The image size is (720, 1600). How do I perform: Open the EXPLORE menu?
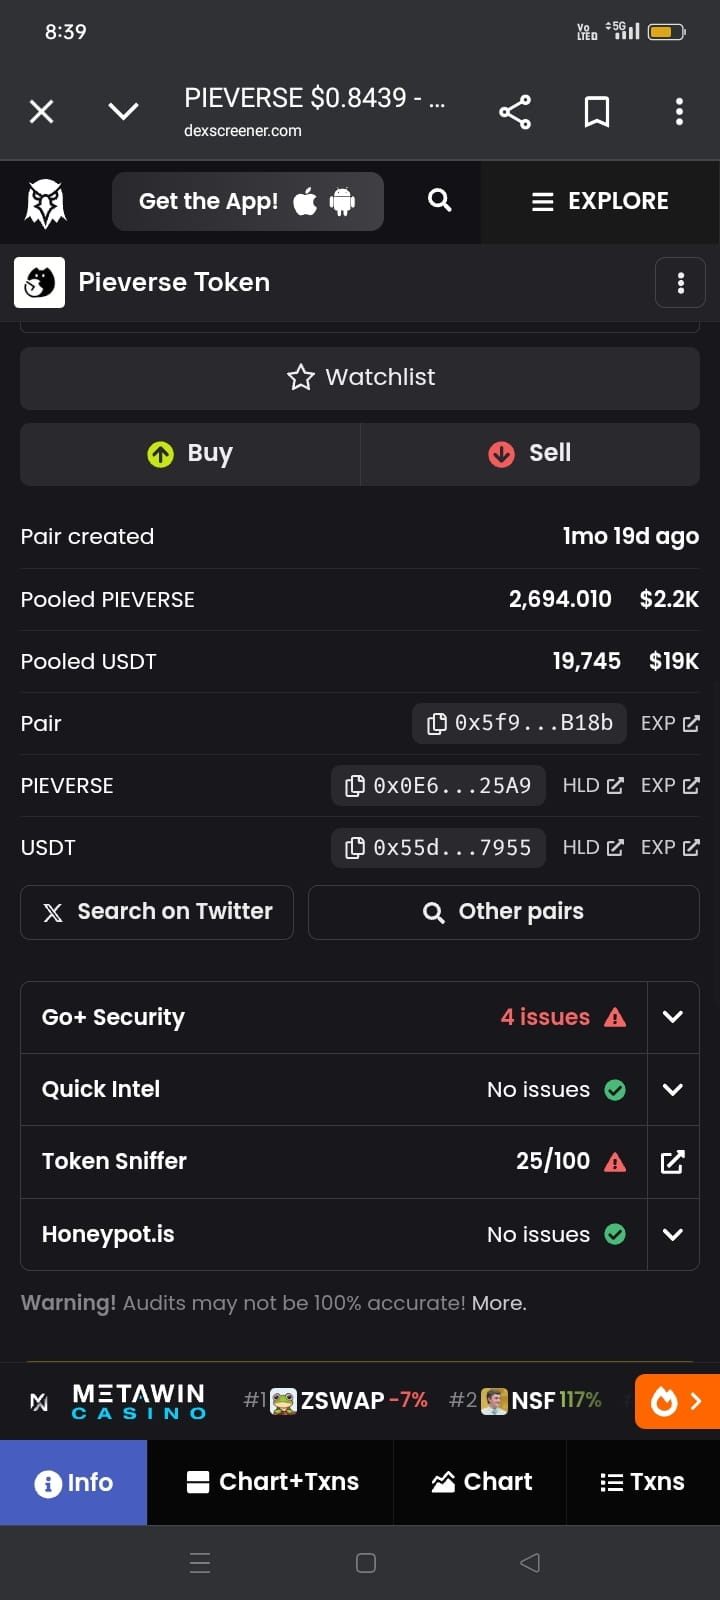(600, 201)
